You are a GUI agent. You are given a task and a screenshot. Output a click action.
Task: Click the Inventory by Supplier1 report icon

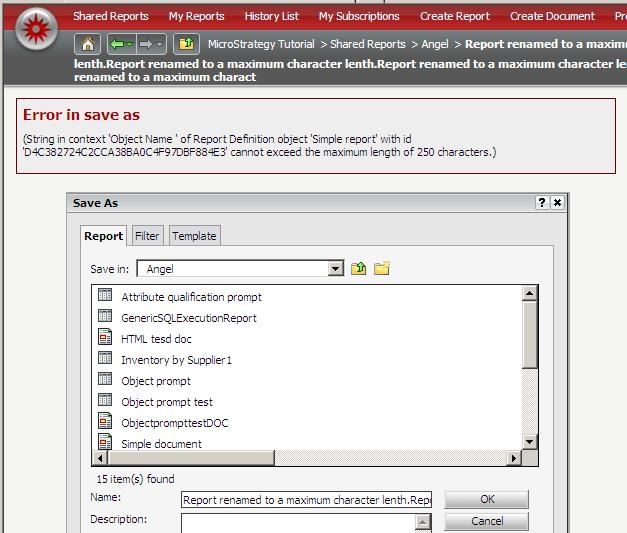[x=105, y=358]
